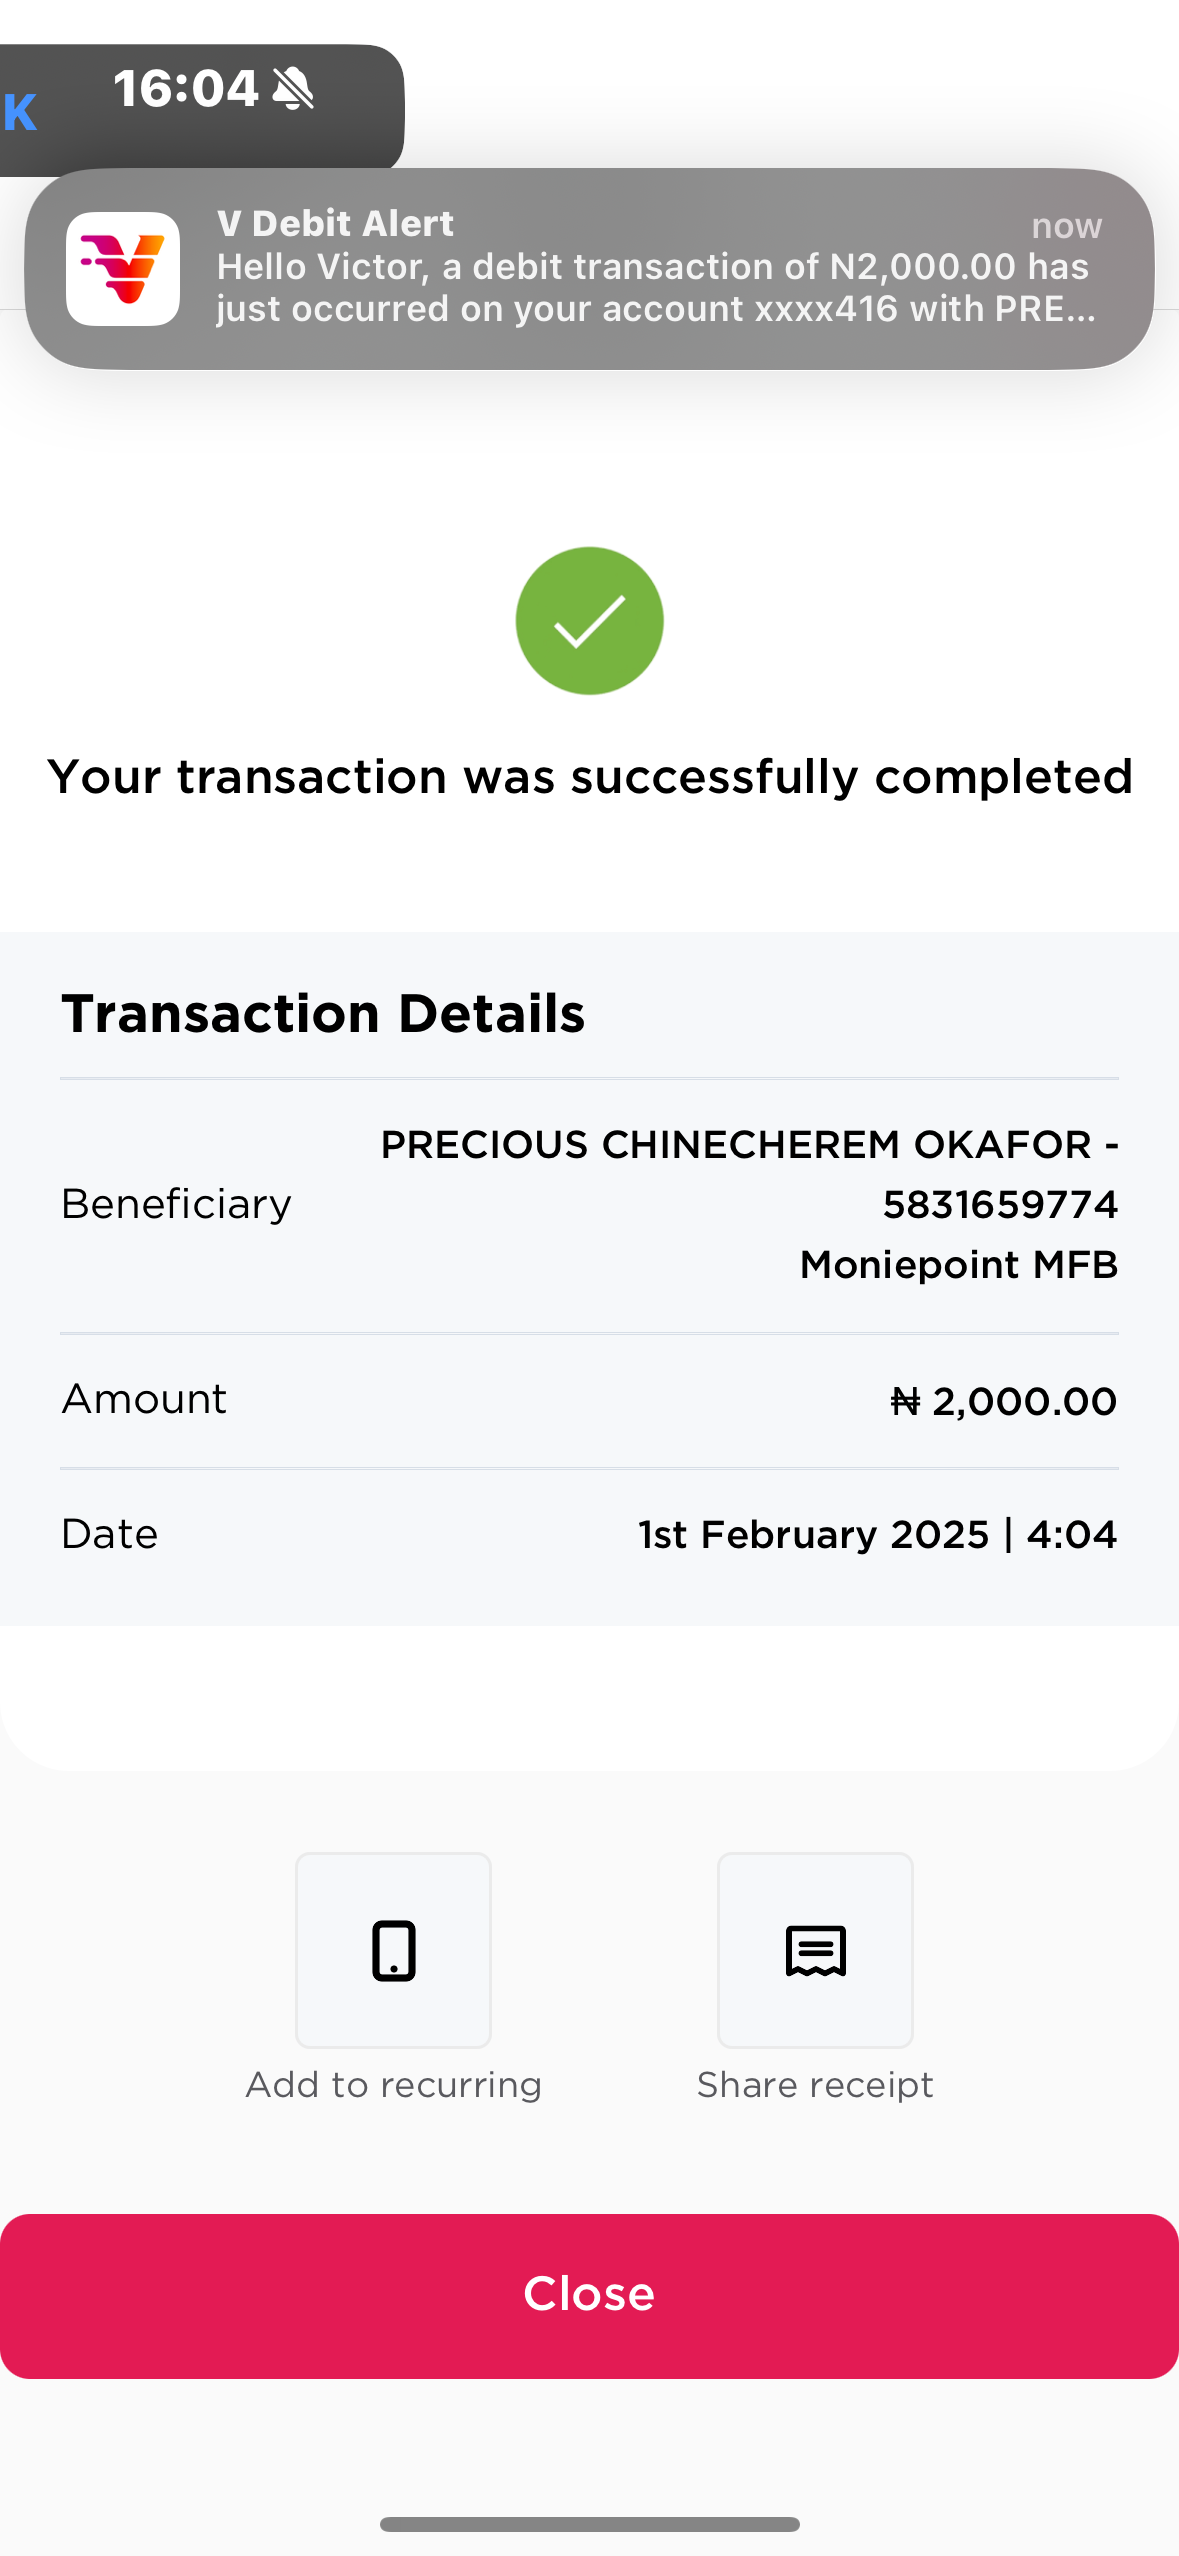Tap the 1st February 2025 date value
The width and height of the screenshot is (1179, 2556).
point(813,1534)
